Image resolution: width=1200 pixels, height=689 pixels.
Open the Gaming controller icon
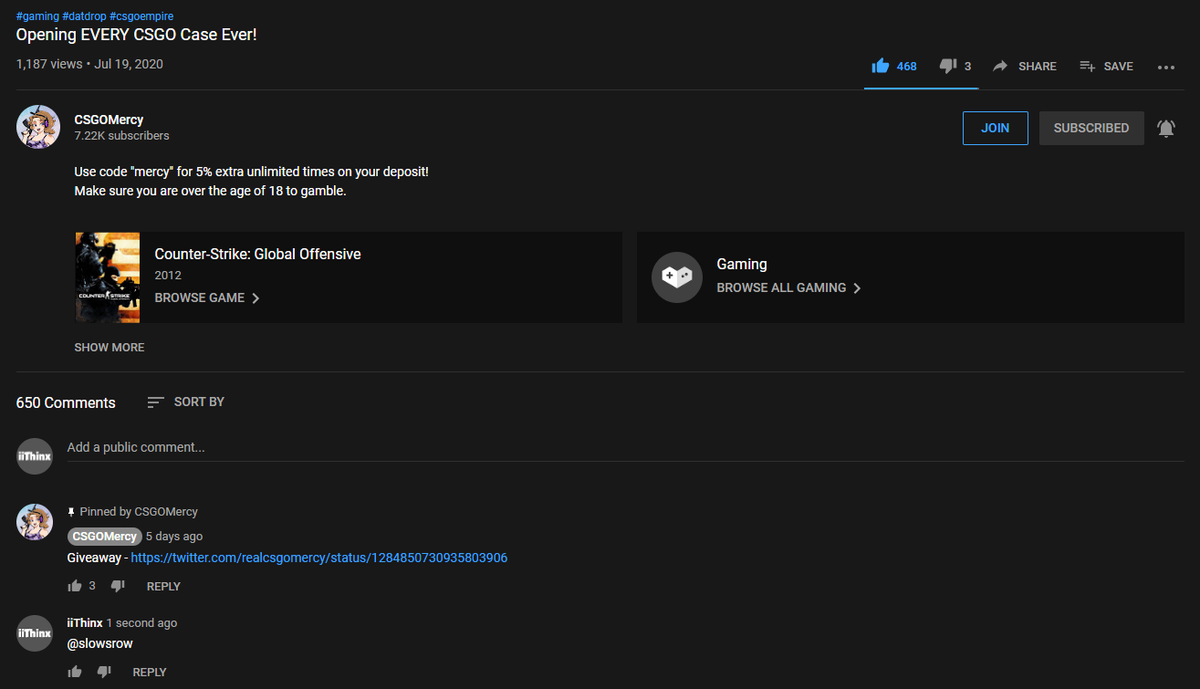677,278
